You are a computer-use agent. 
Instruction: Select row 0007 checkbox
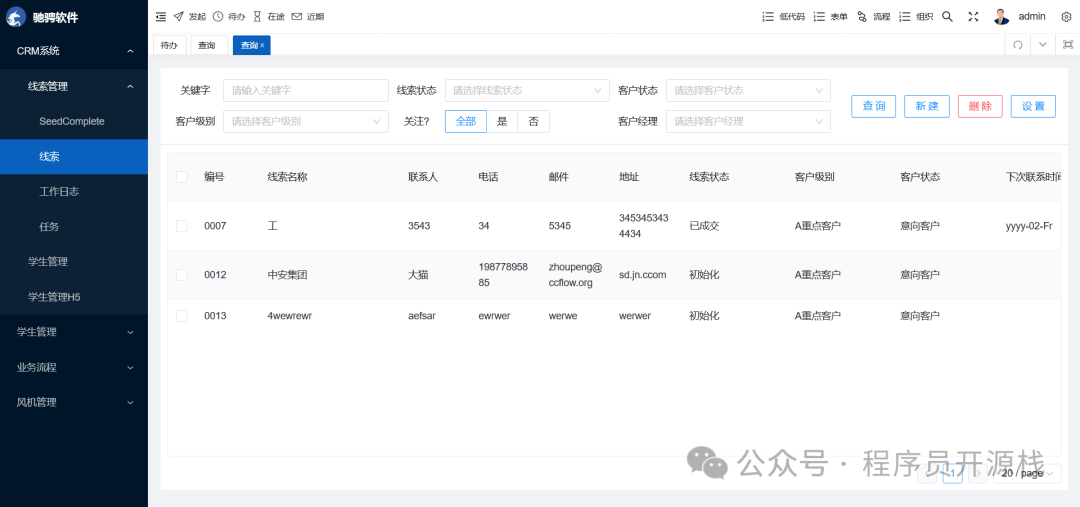[x=182, y=226]
